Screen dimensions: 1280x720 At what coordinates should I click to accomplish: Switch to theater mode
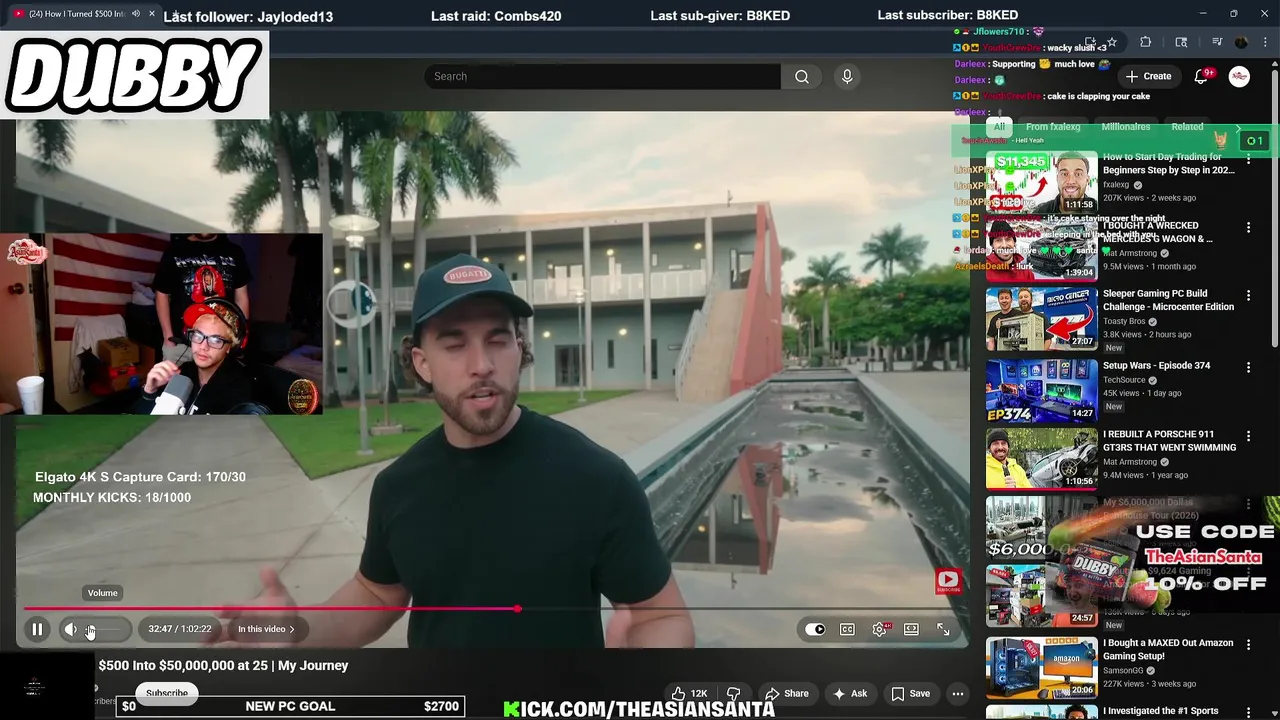click(911, 629)
